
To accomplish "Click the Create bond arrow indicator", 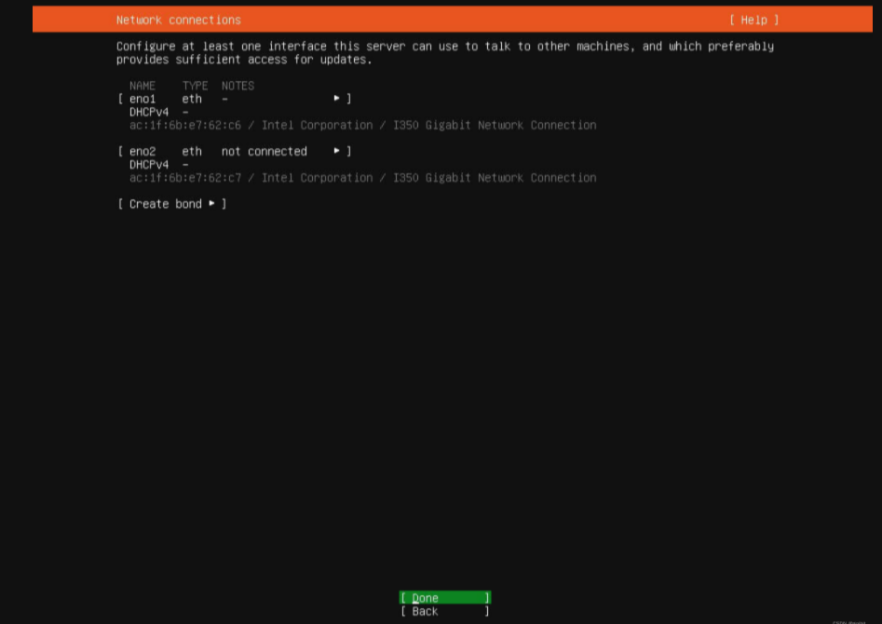I will (212, 204).
